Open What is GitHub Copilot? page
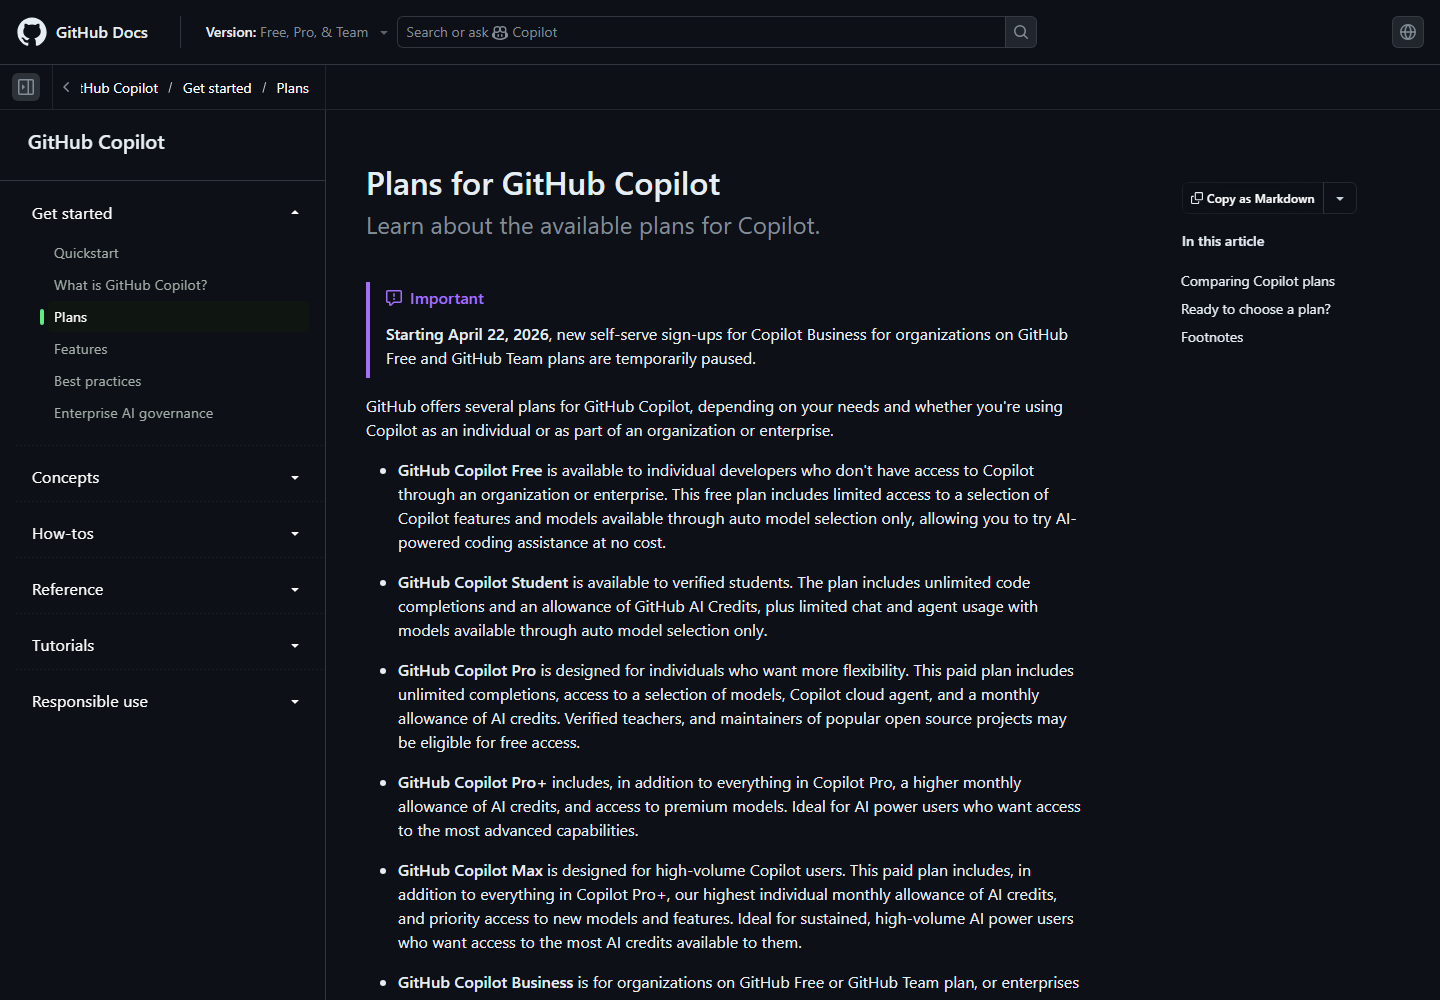The height and width of the screenshot is (1000, 1440). 131,285
